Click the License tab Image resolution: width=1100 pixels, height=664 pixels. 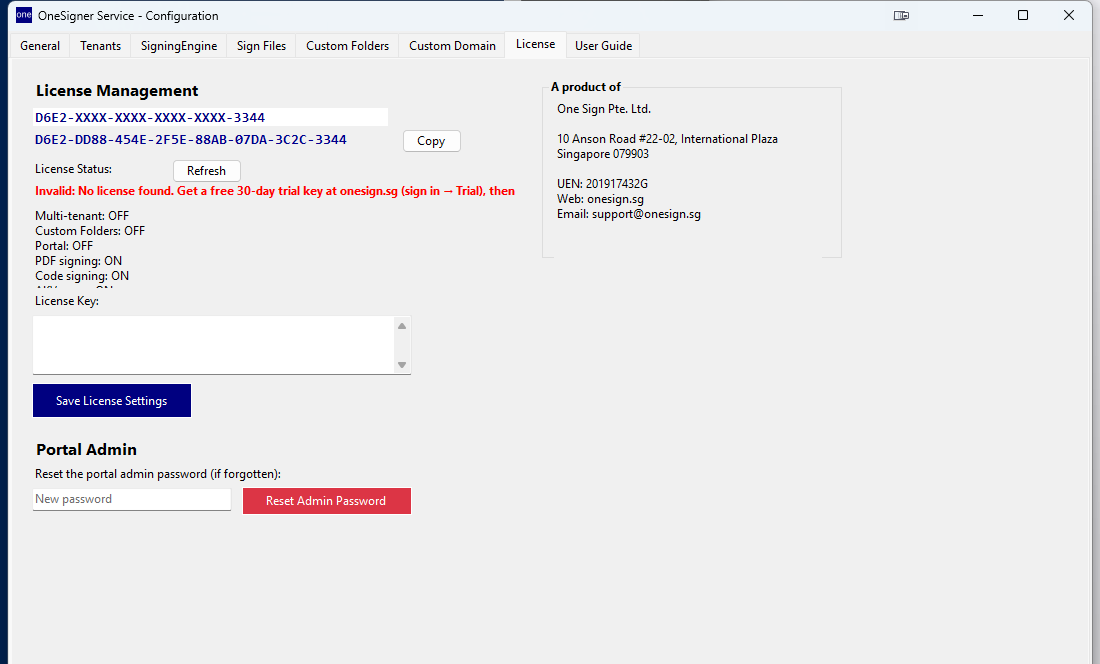[535, 44]
